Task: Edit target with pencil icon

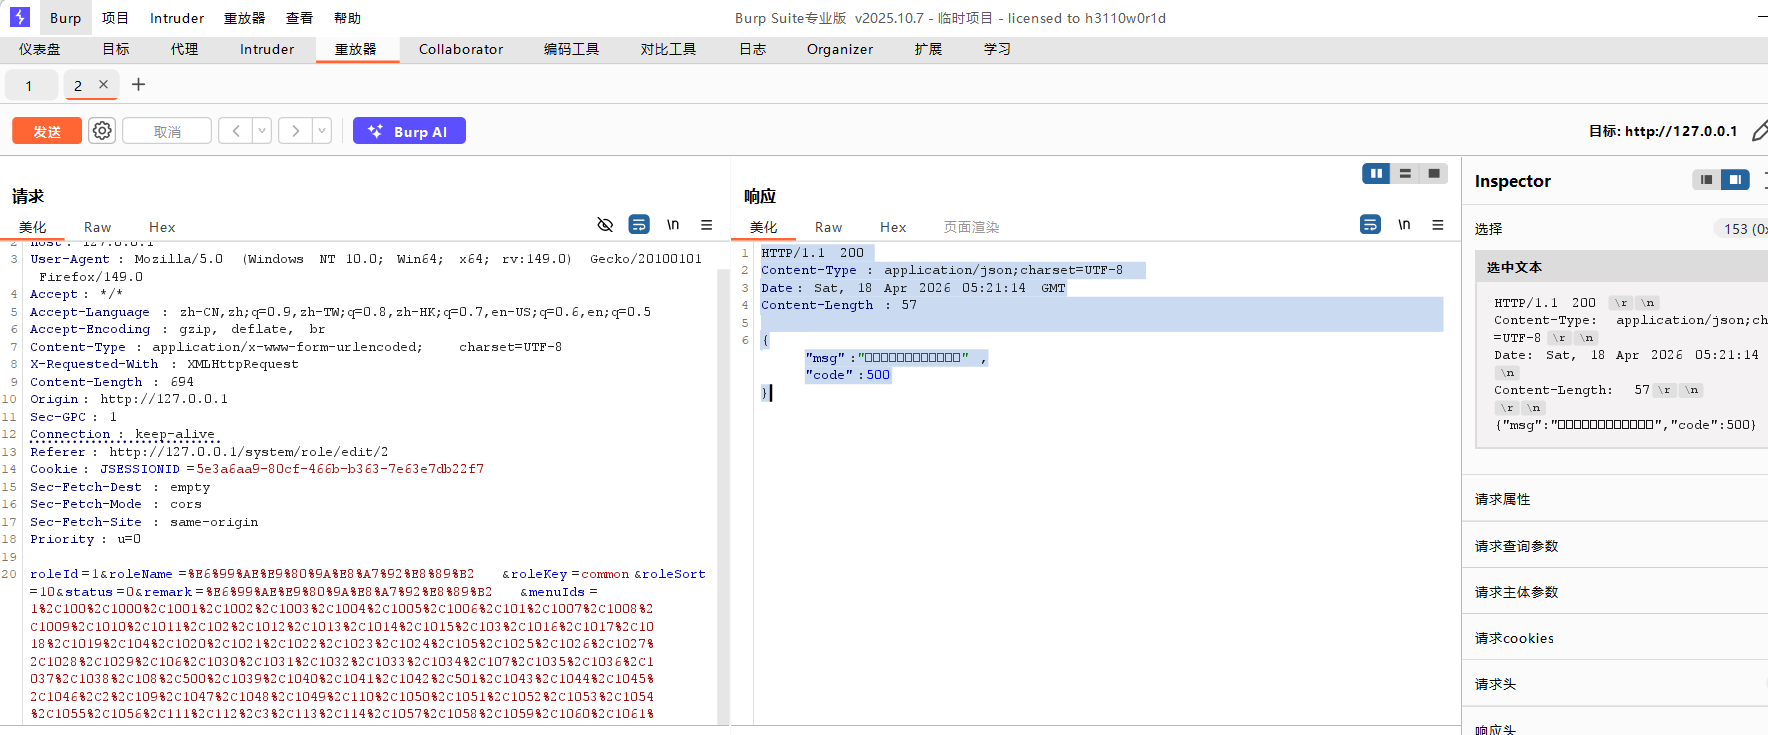Action: pos(1759,131)
